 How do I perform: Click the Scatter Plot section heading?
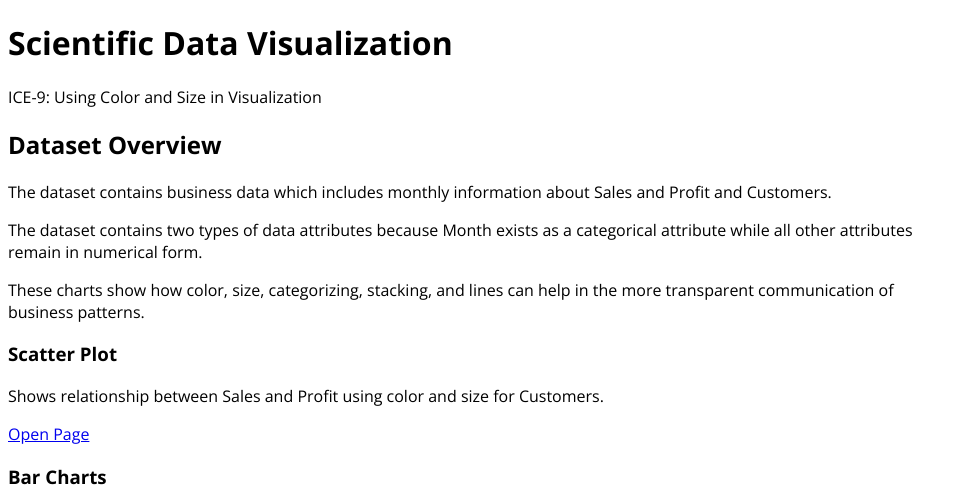pos(62,355)
